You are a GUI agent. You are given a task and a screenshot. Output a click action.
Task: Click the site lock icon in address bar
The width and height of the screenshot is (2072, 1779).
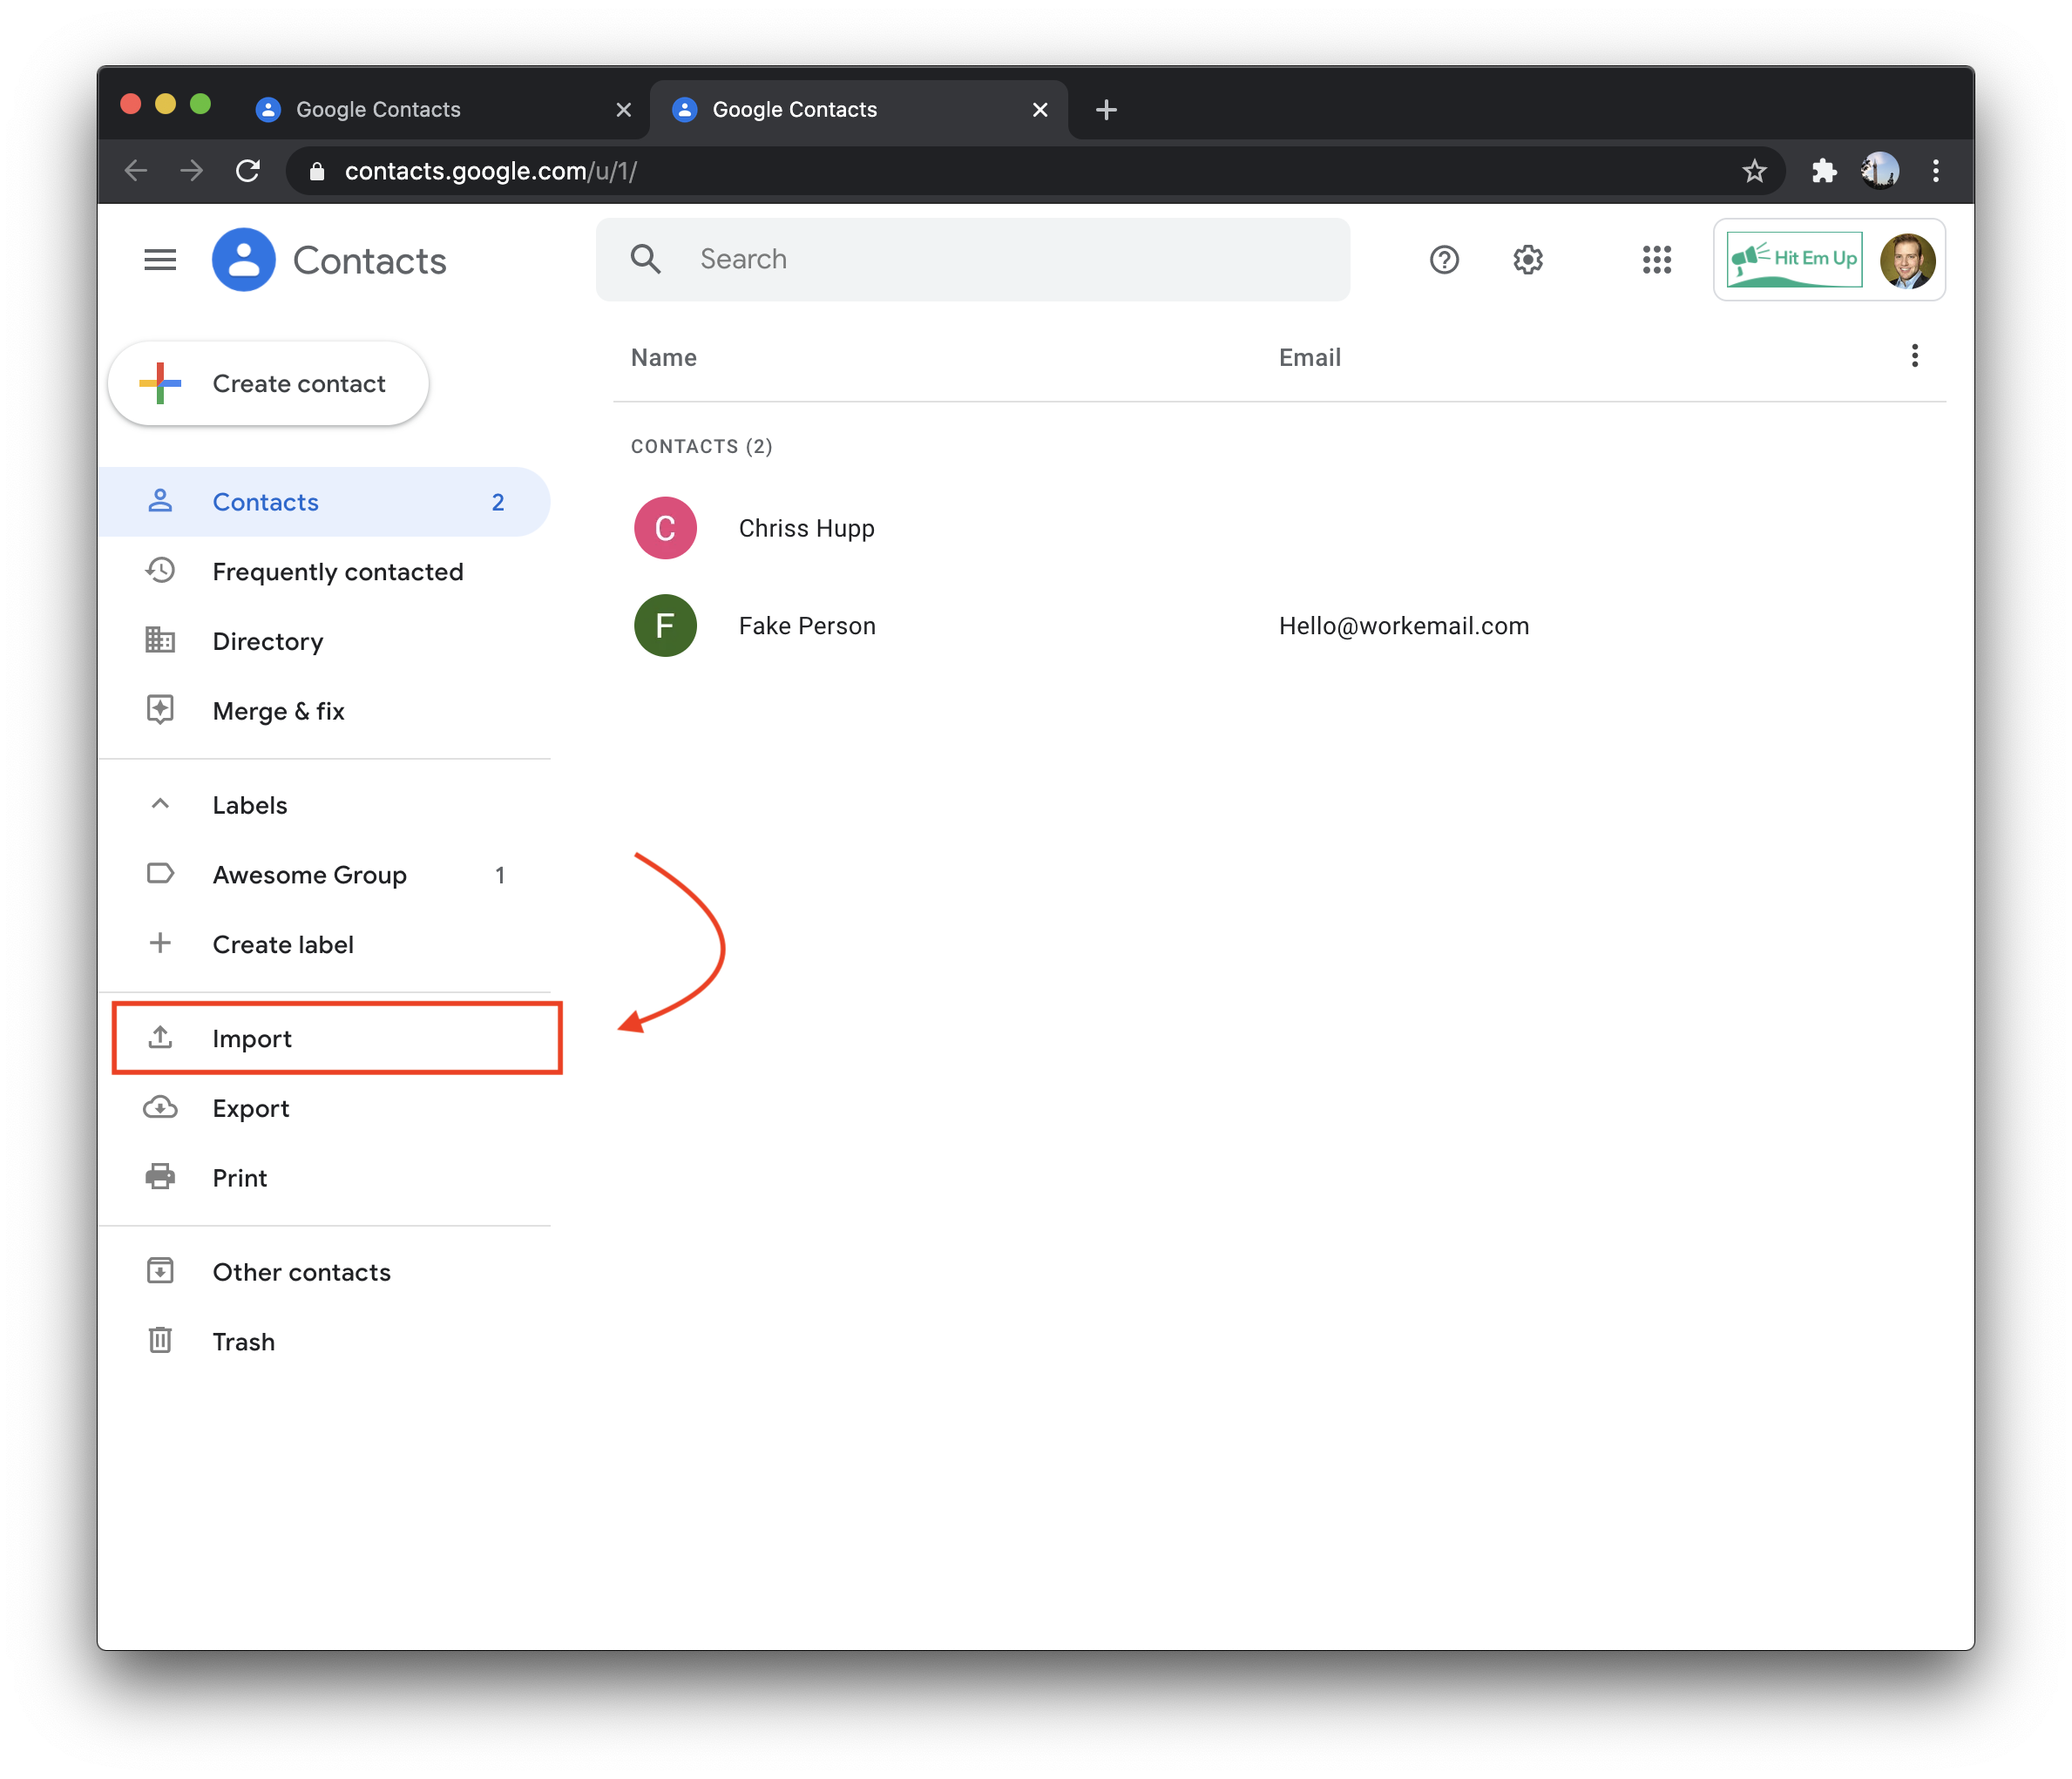[x=317, y=171]
